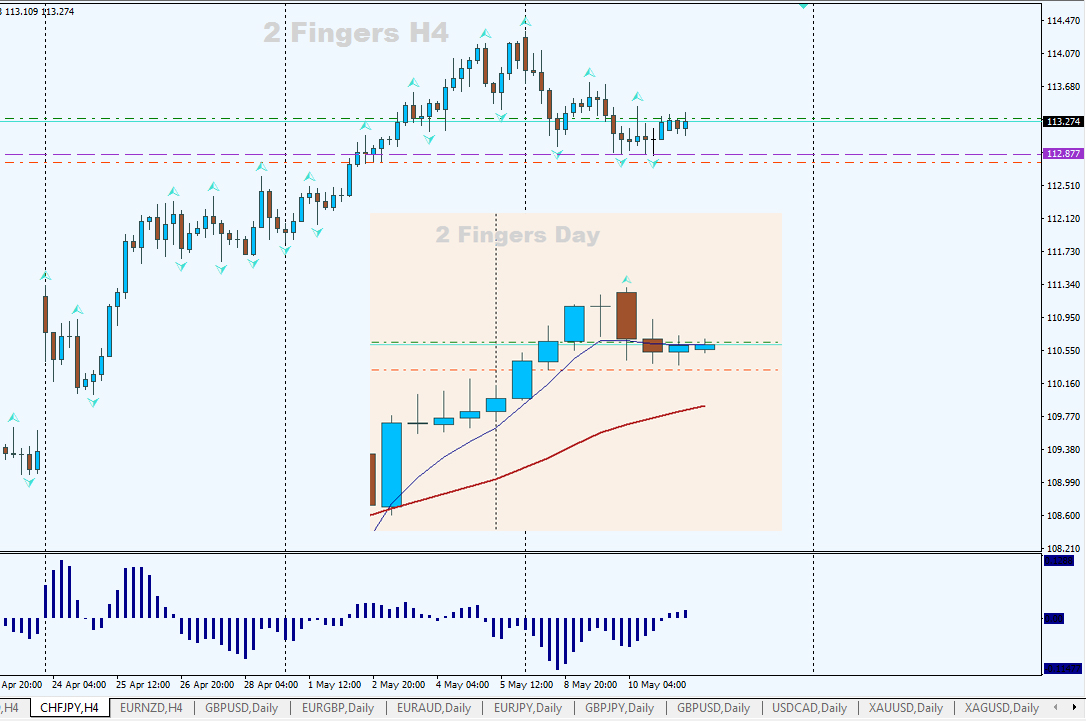Open the EURGBP,Daily chart tab

click(x=338, y=708)
